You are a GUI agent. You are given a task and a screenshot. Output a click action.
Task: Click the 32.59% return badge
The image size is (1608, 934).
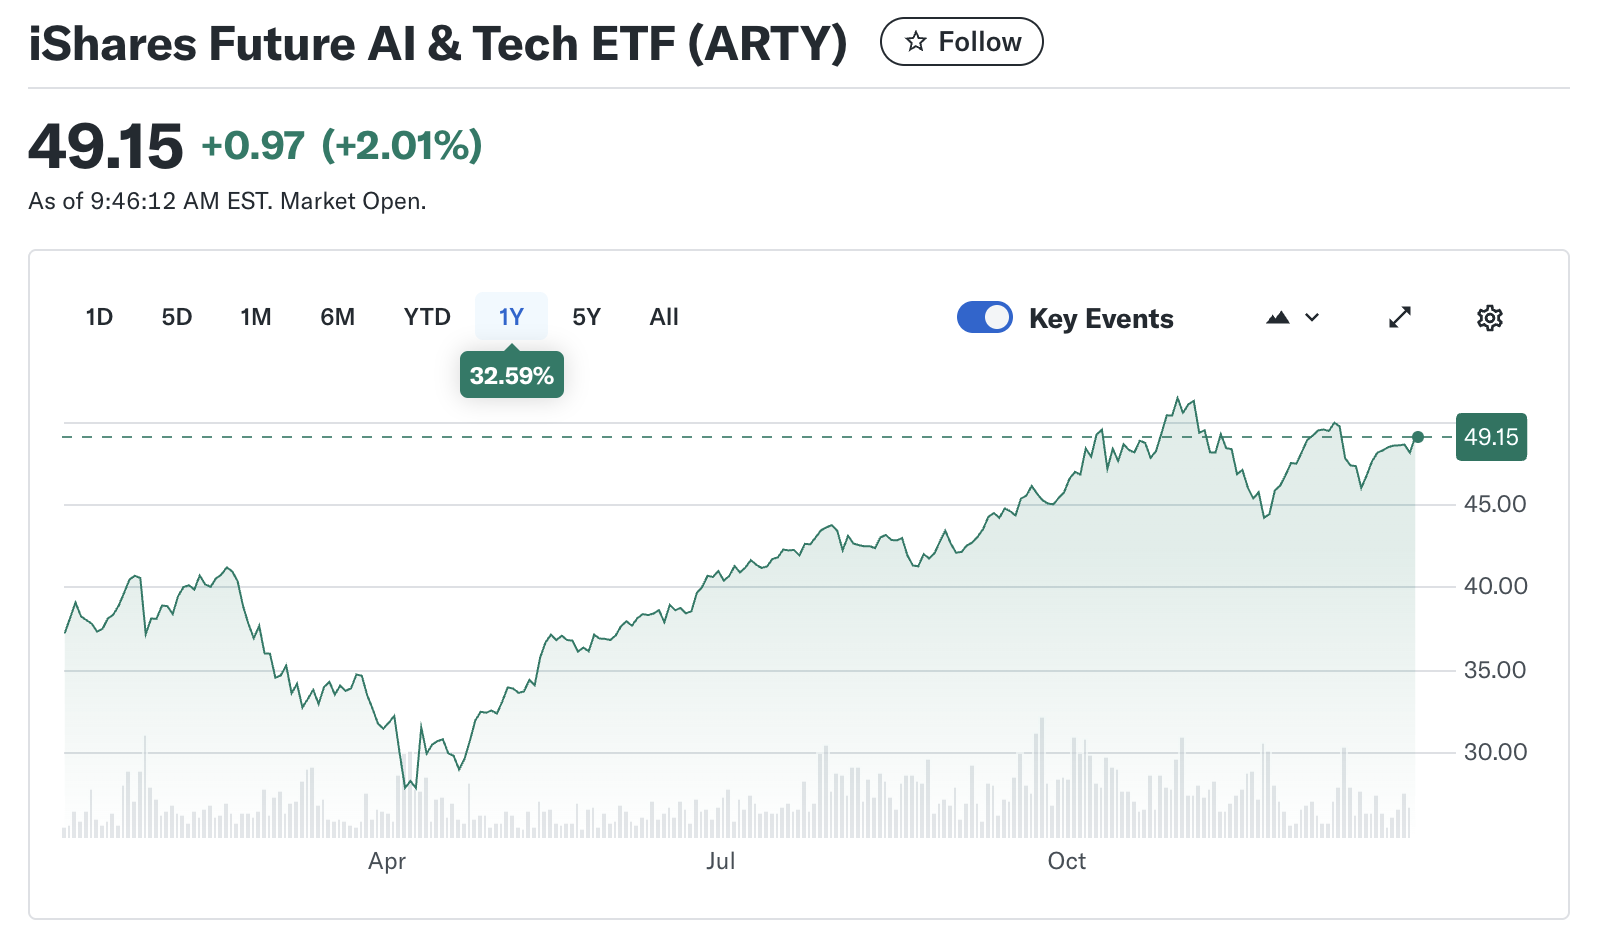click(x=512, y=376)
